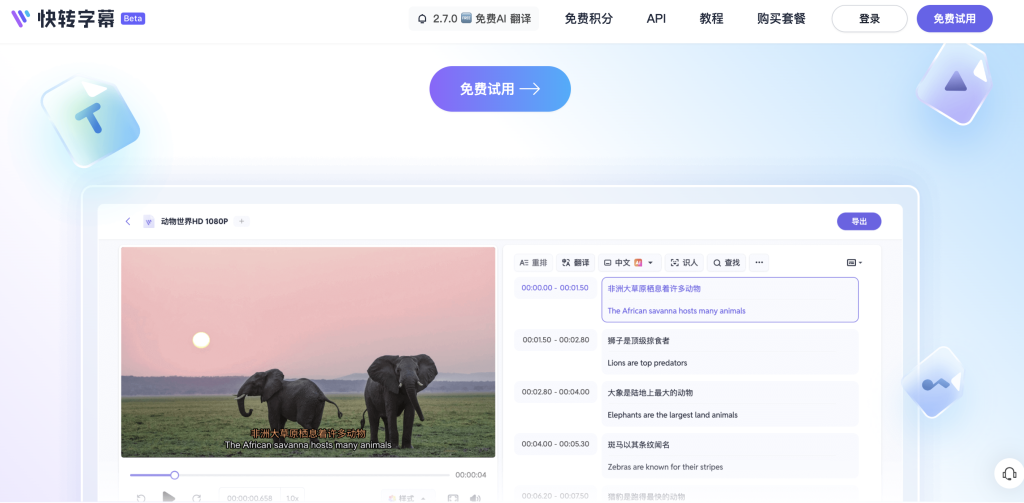Open the 免费积分 page
This screenshot has height=503, width=1024.
click(x=588, y=19)
